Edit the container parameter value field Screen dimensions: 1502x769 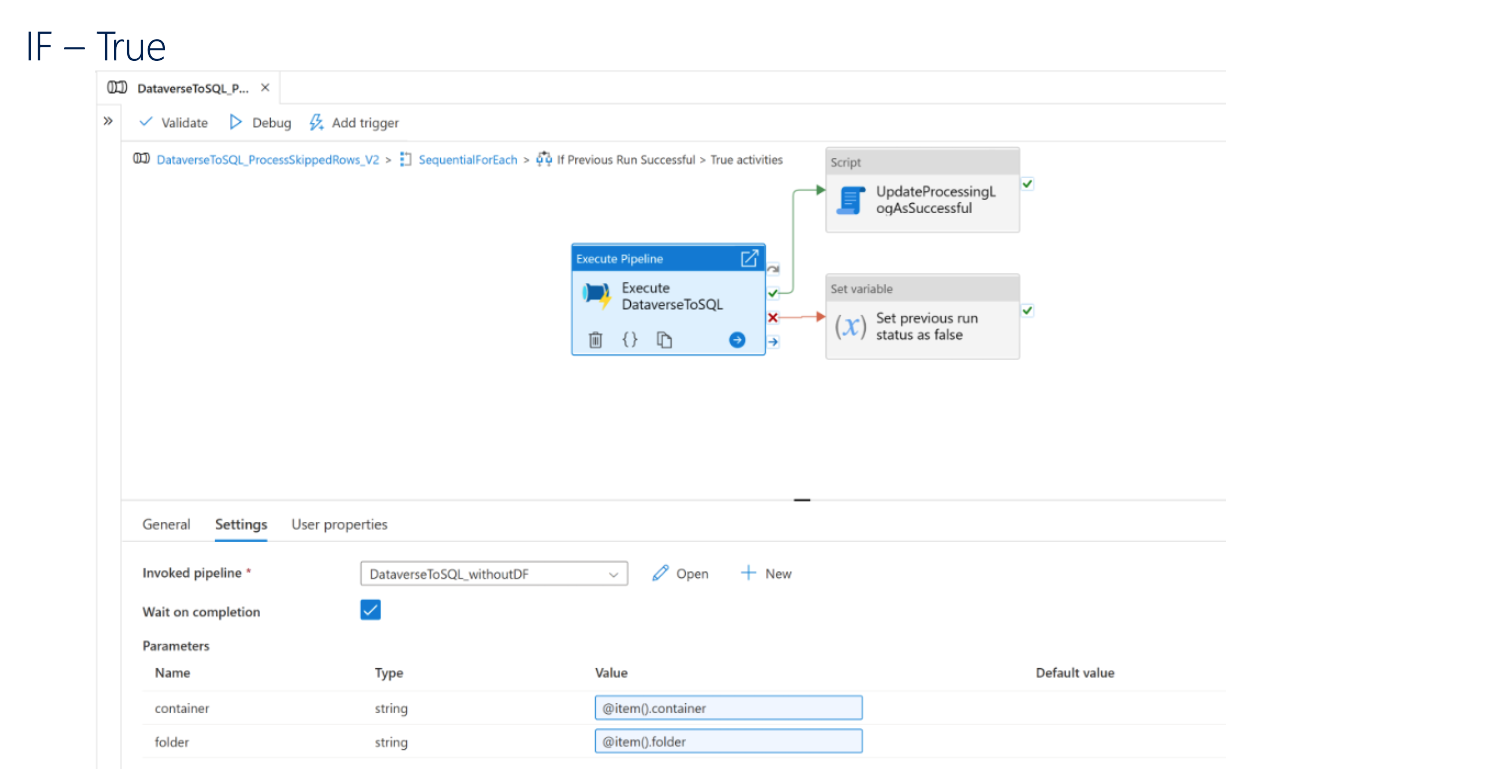728,708
